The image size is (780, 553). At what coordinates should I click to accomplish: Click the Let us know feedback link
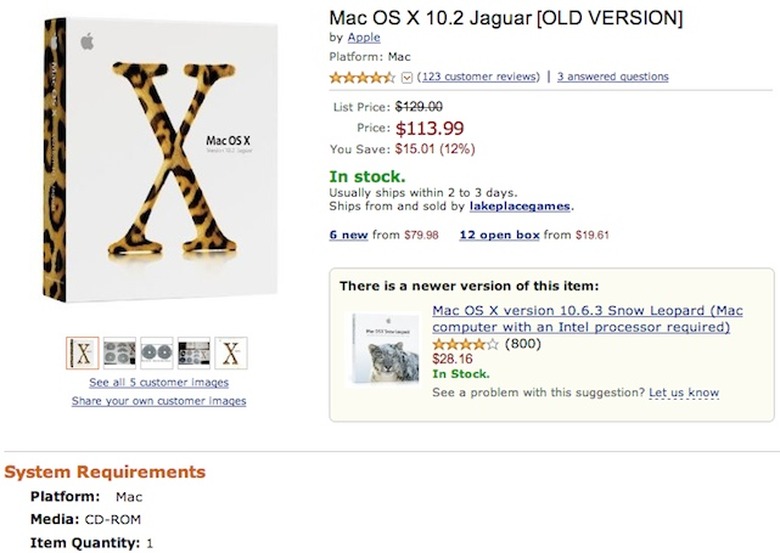pyautogui.click(x=683, y=393)
